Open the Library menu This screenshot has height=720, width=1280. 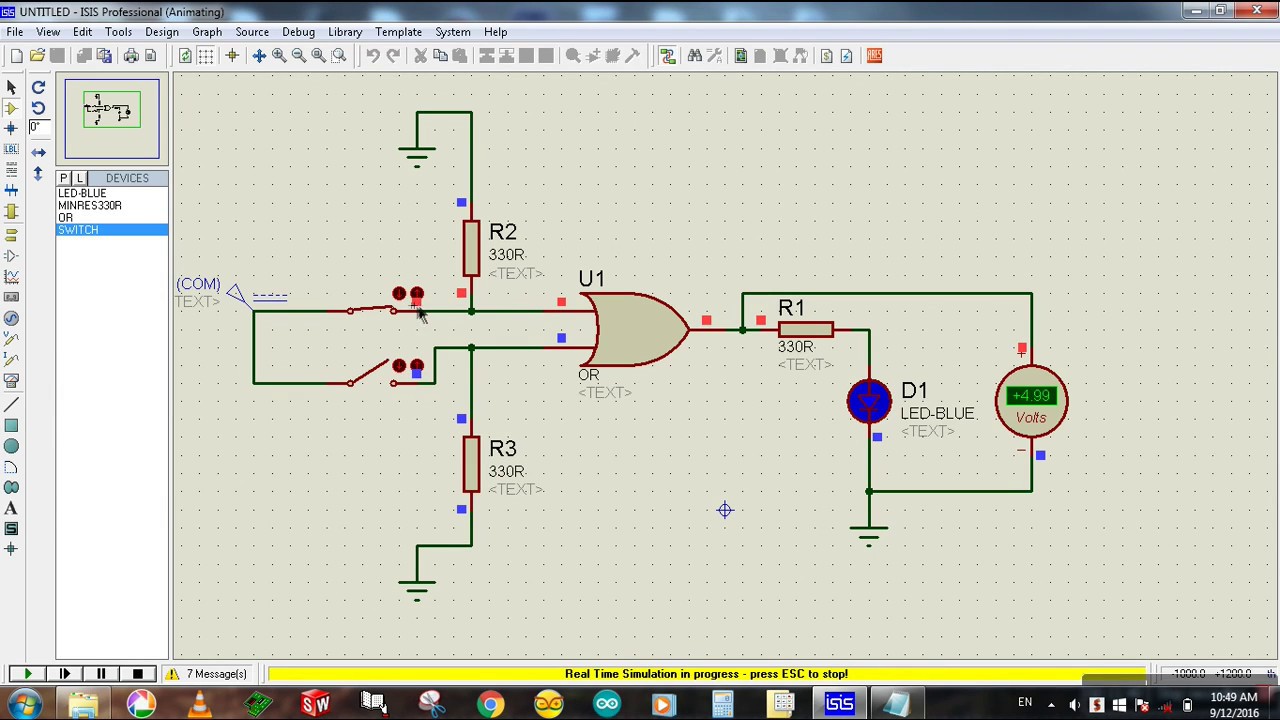click(x=345, y=32)
